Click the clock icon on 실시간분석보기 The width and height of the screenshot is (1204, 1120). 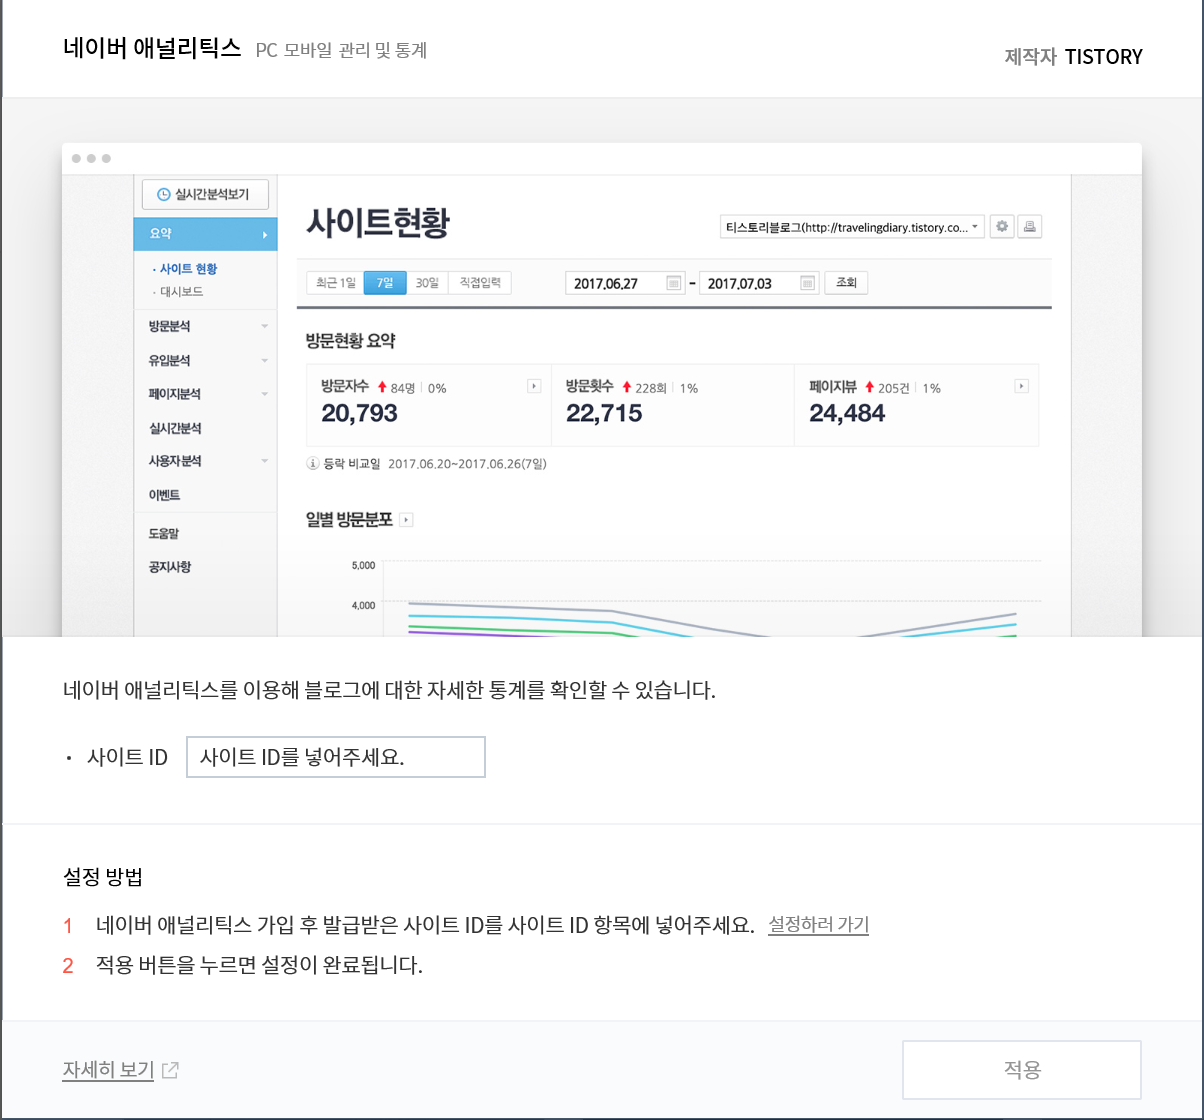164,194
